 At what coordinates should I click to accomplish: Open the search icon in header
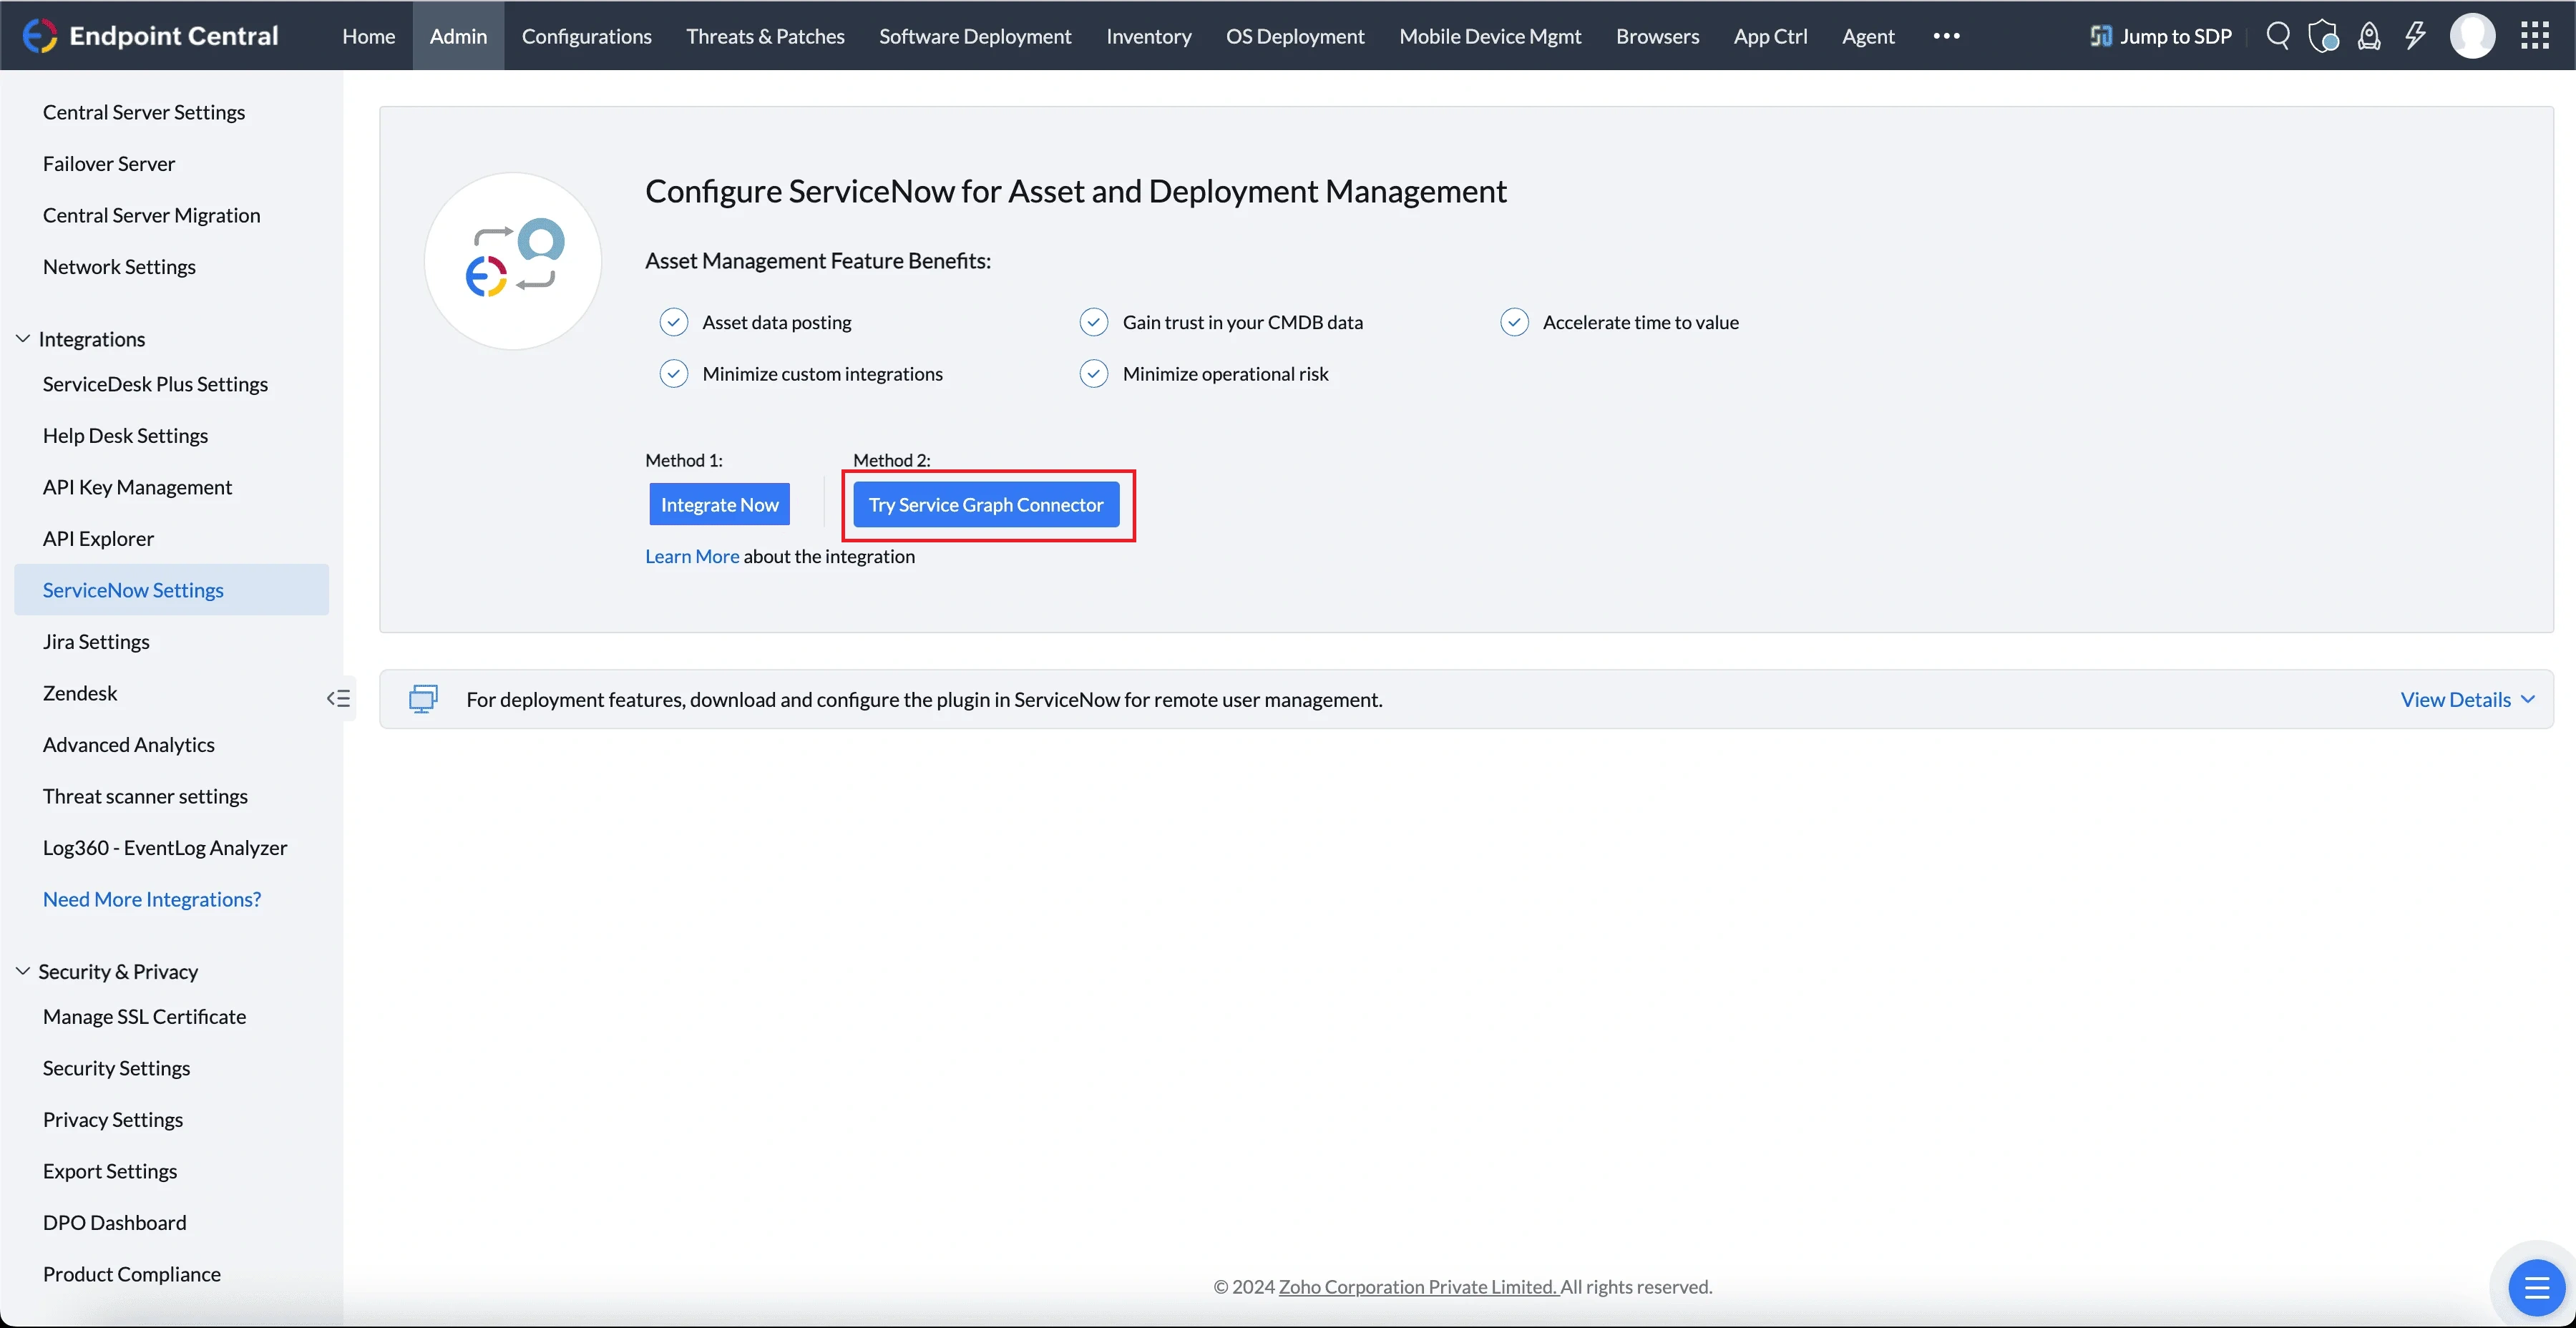tap(2278, 36)
